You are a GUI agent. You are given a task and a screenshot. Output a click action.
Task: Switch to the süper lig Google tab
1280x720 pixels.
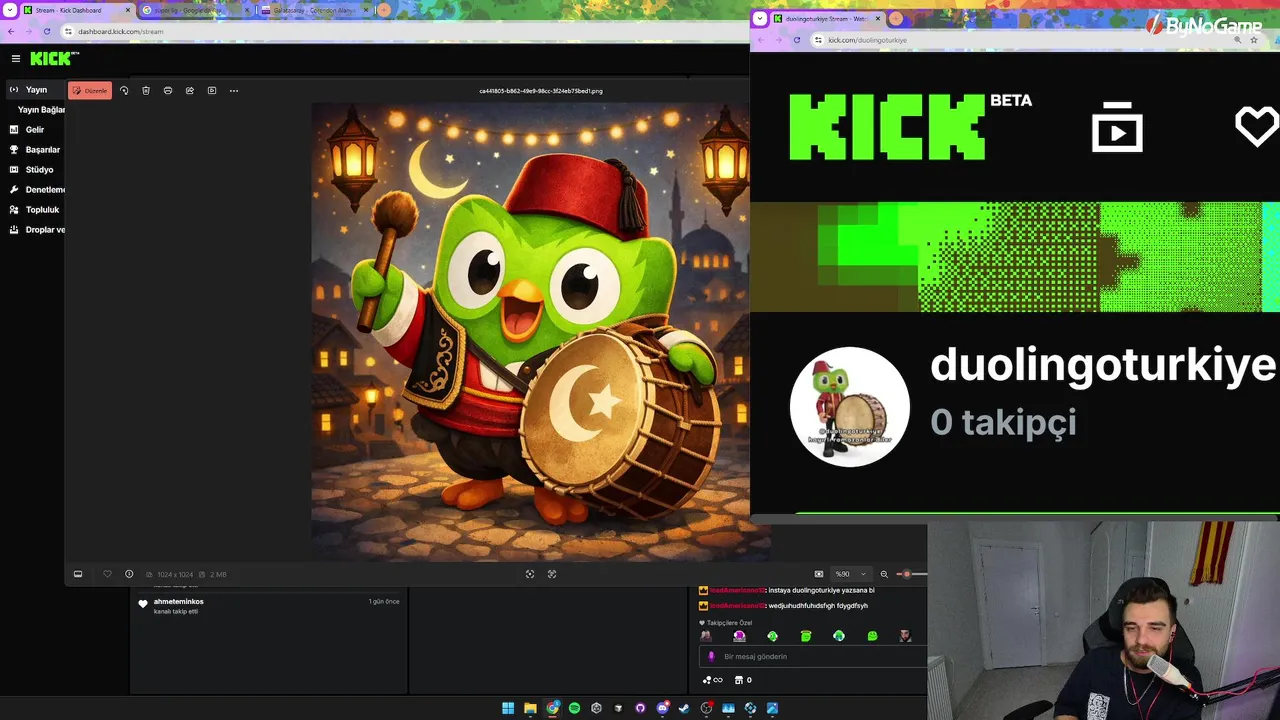(x=195, y=10)
